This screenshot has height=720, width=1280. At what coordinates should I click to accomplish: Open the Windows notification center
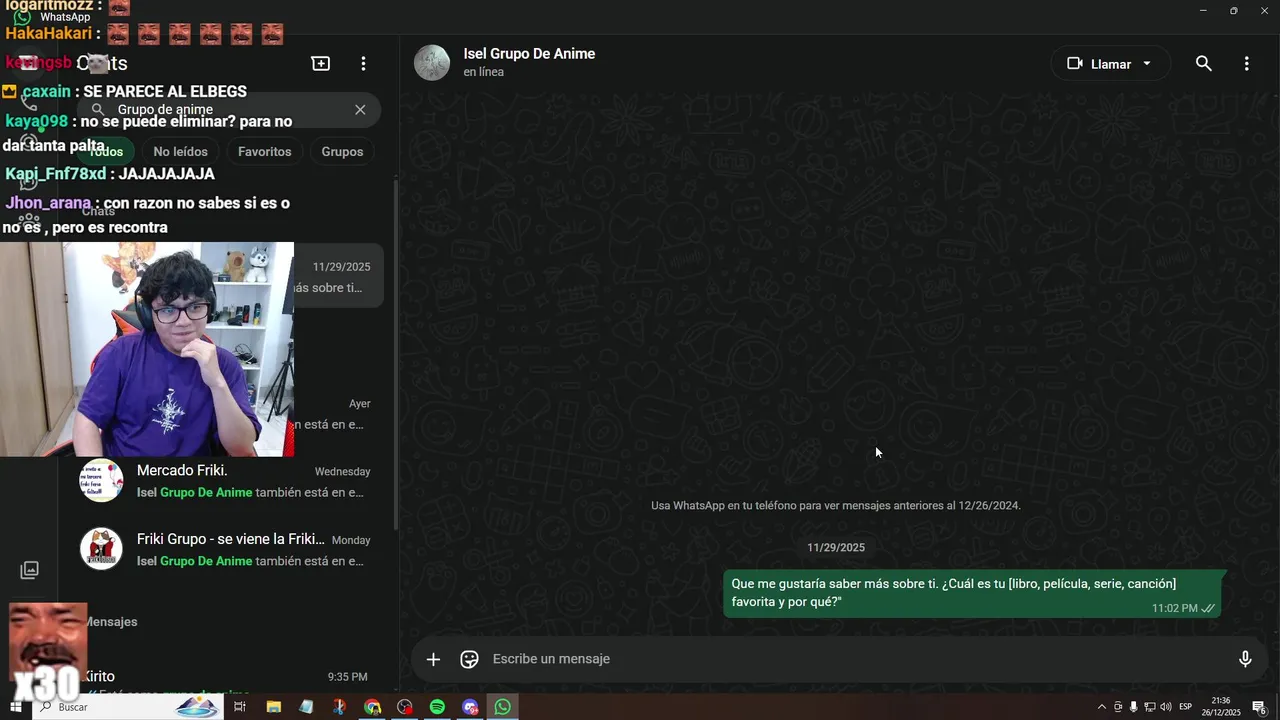click(1260, 707)
